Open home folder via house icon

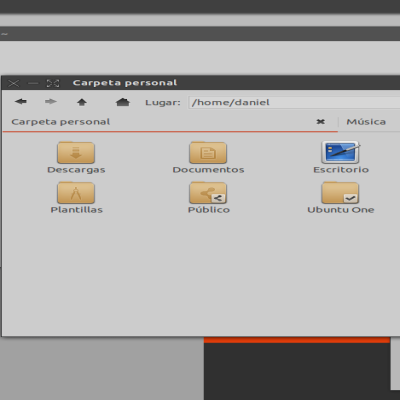[x=123, y=102]
